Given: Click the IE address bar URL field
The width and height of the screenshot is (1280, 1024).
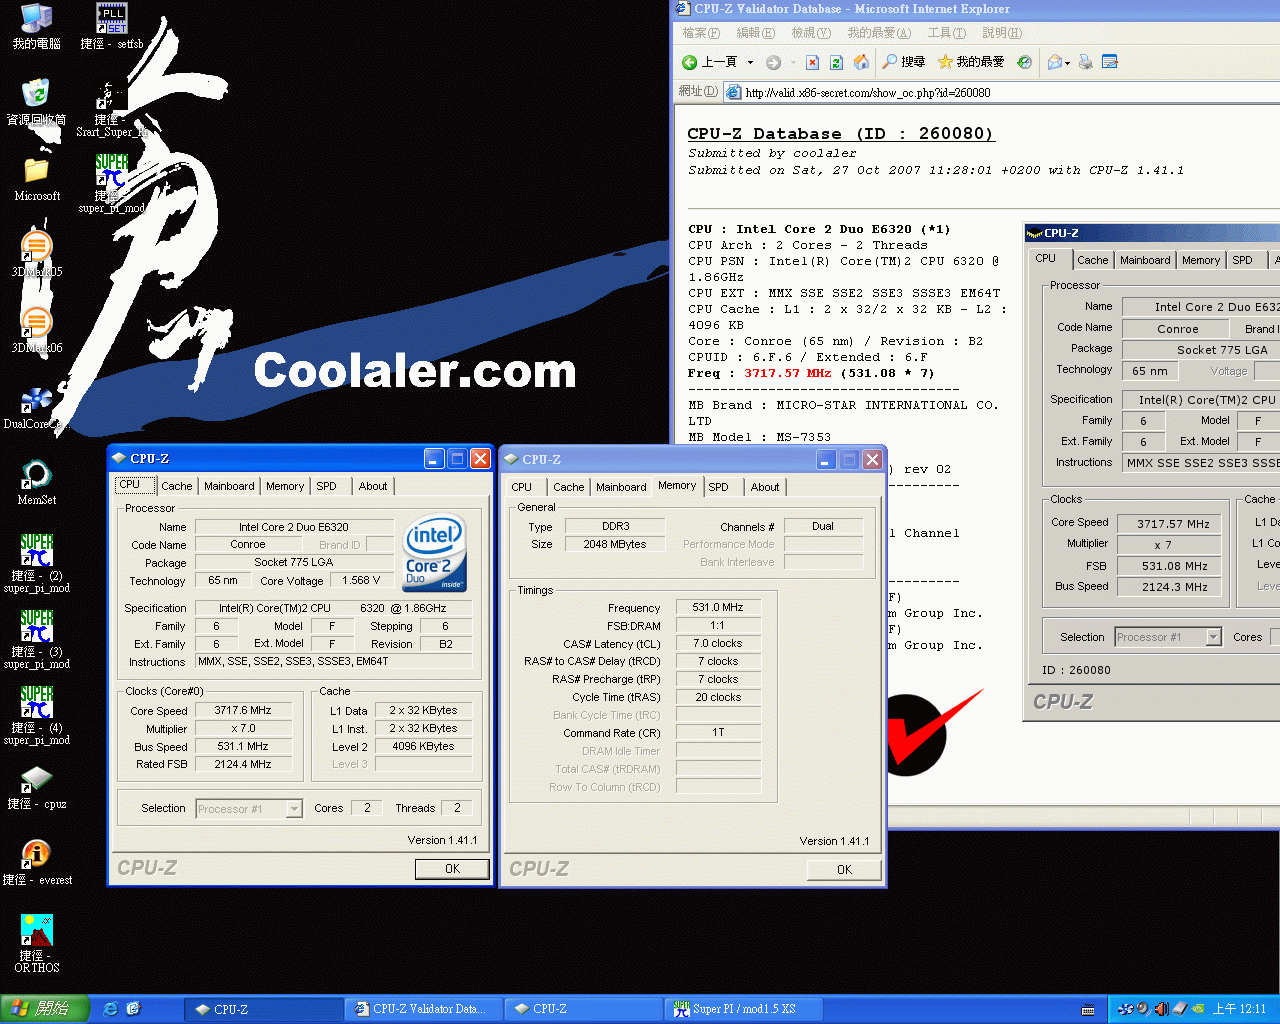Looking at the screenshot, I should click(x=1002, y=92).
